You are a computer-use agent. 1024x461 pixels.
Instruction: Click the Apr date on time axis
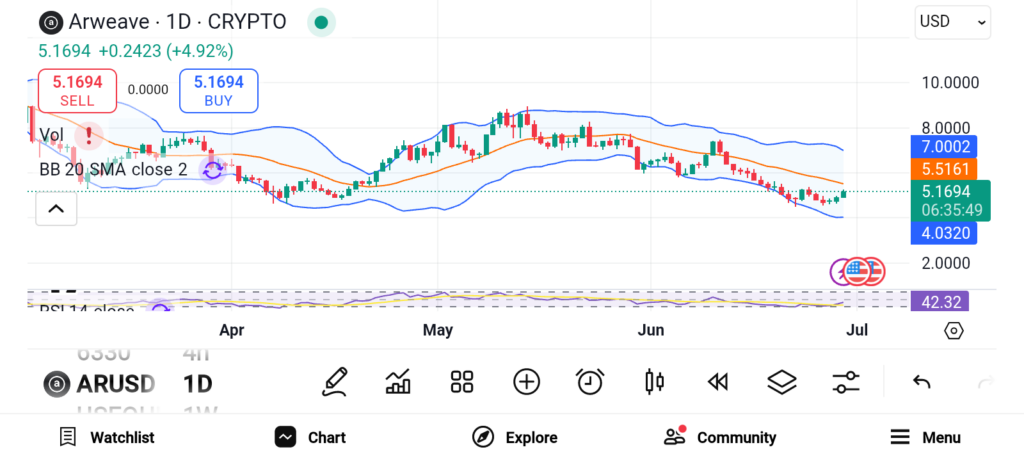[232, 330]
